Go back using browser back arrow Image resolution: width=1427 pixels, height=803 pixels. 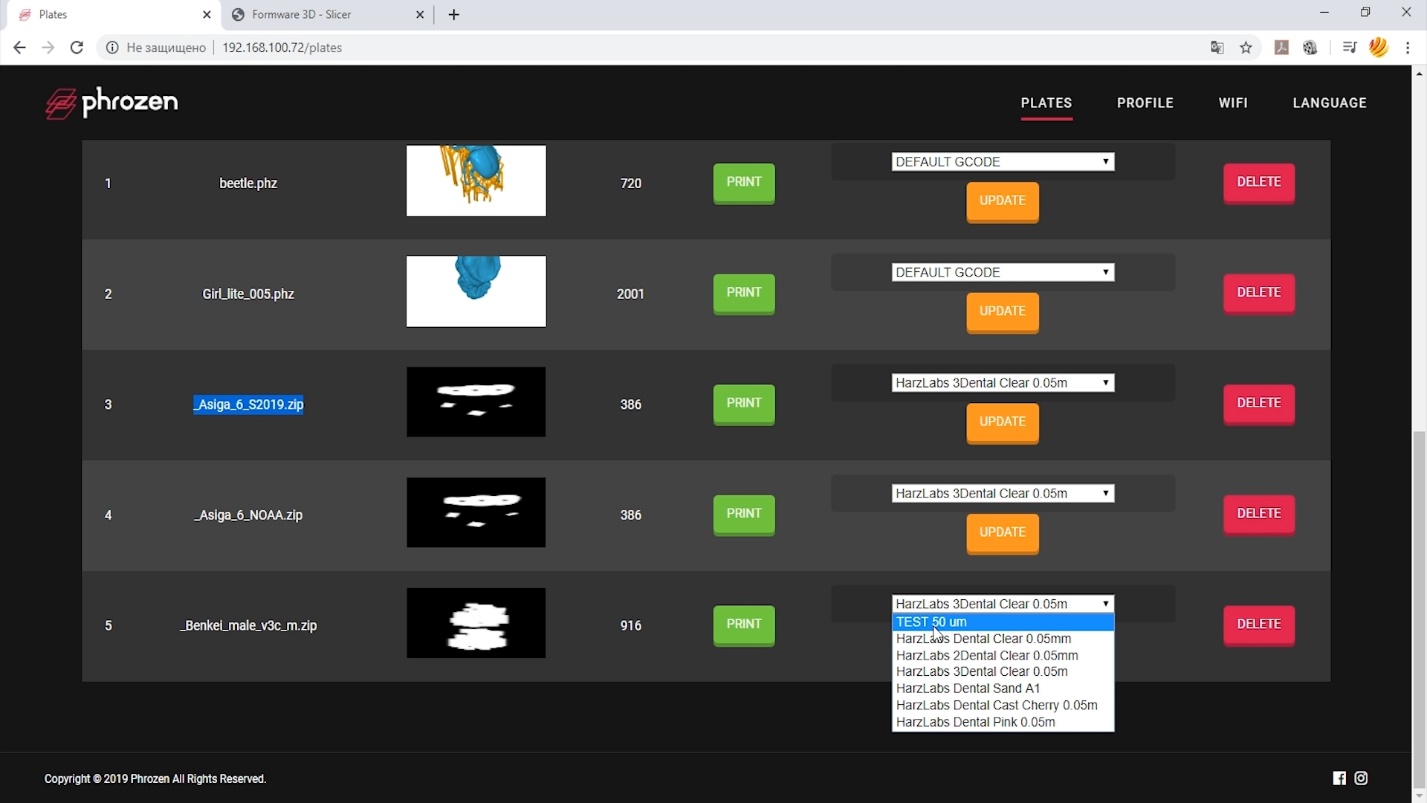coord(19,48)
